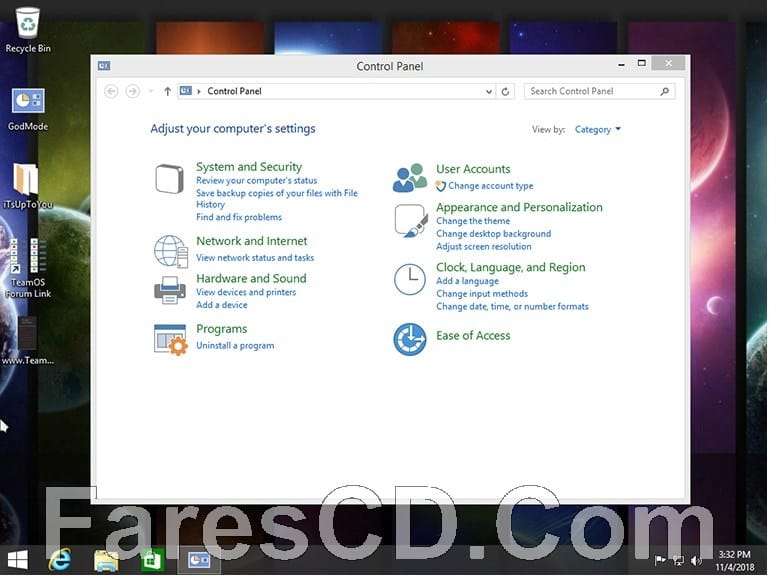Open the Windows Start button
769x576 pixels.
click(x=18, y=560)
